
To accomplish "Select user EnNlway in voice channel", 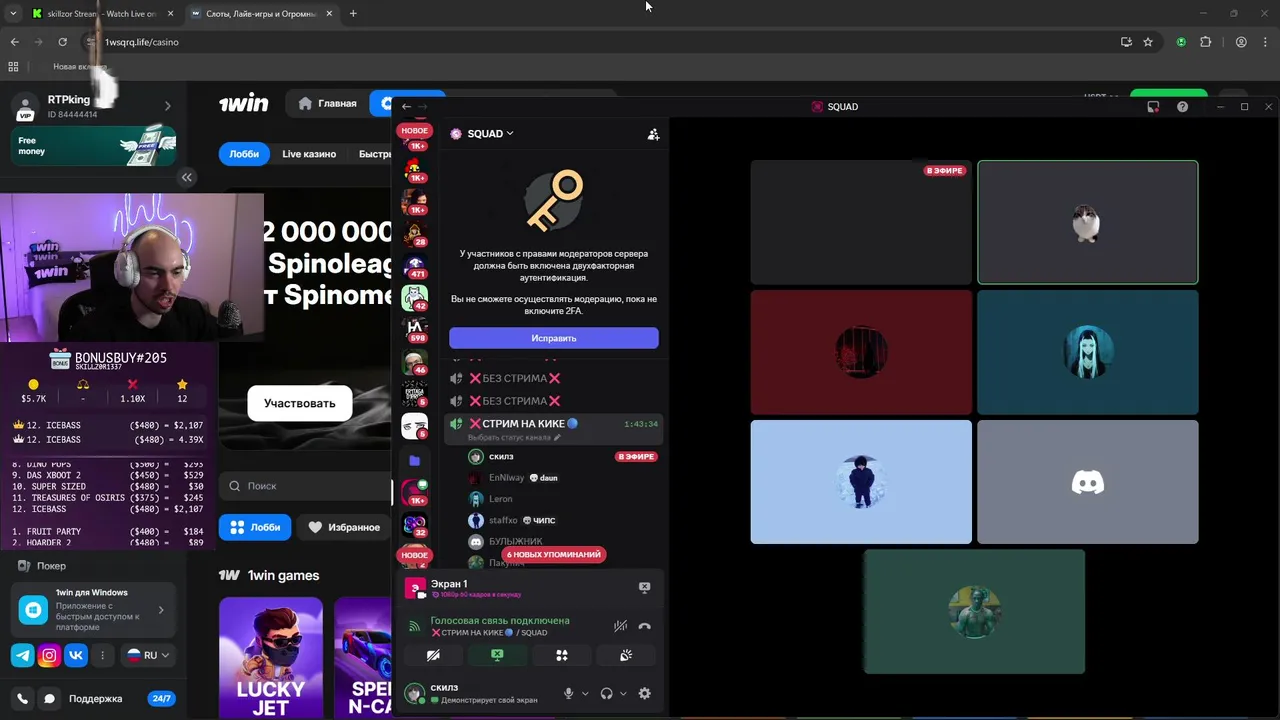I will pyautogui.click(x=506, y=478).
